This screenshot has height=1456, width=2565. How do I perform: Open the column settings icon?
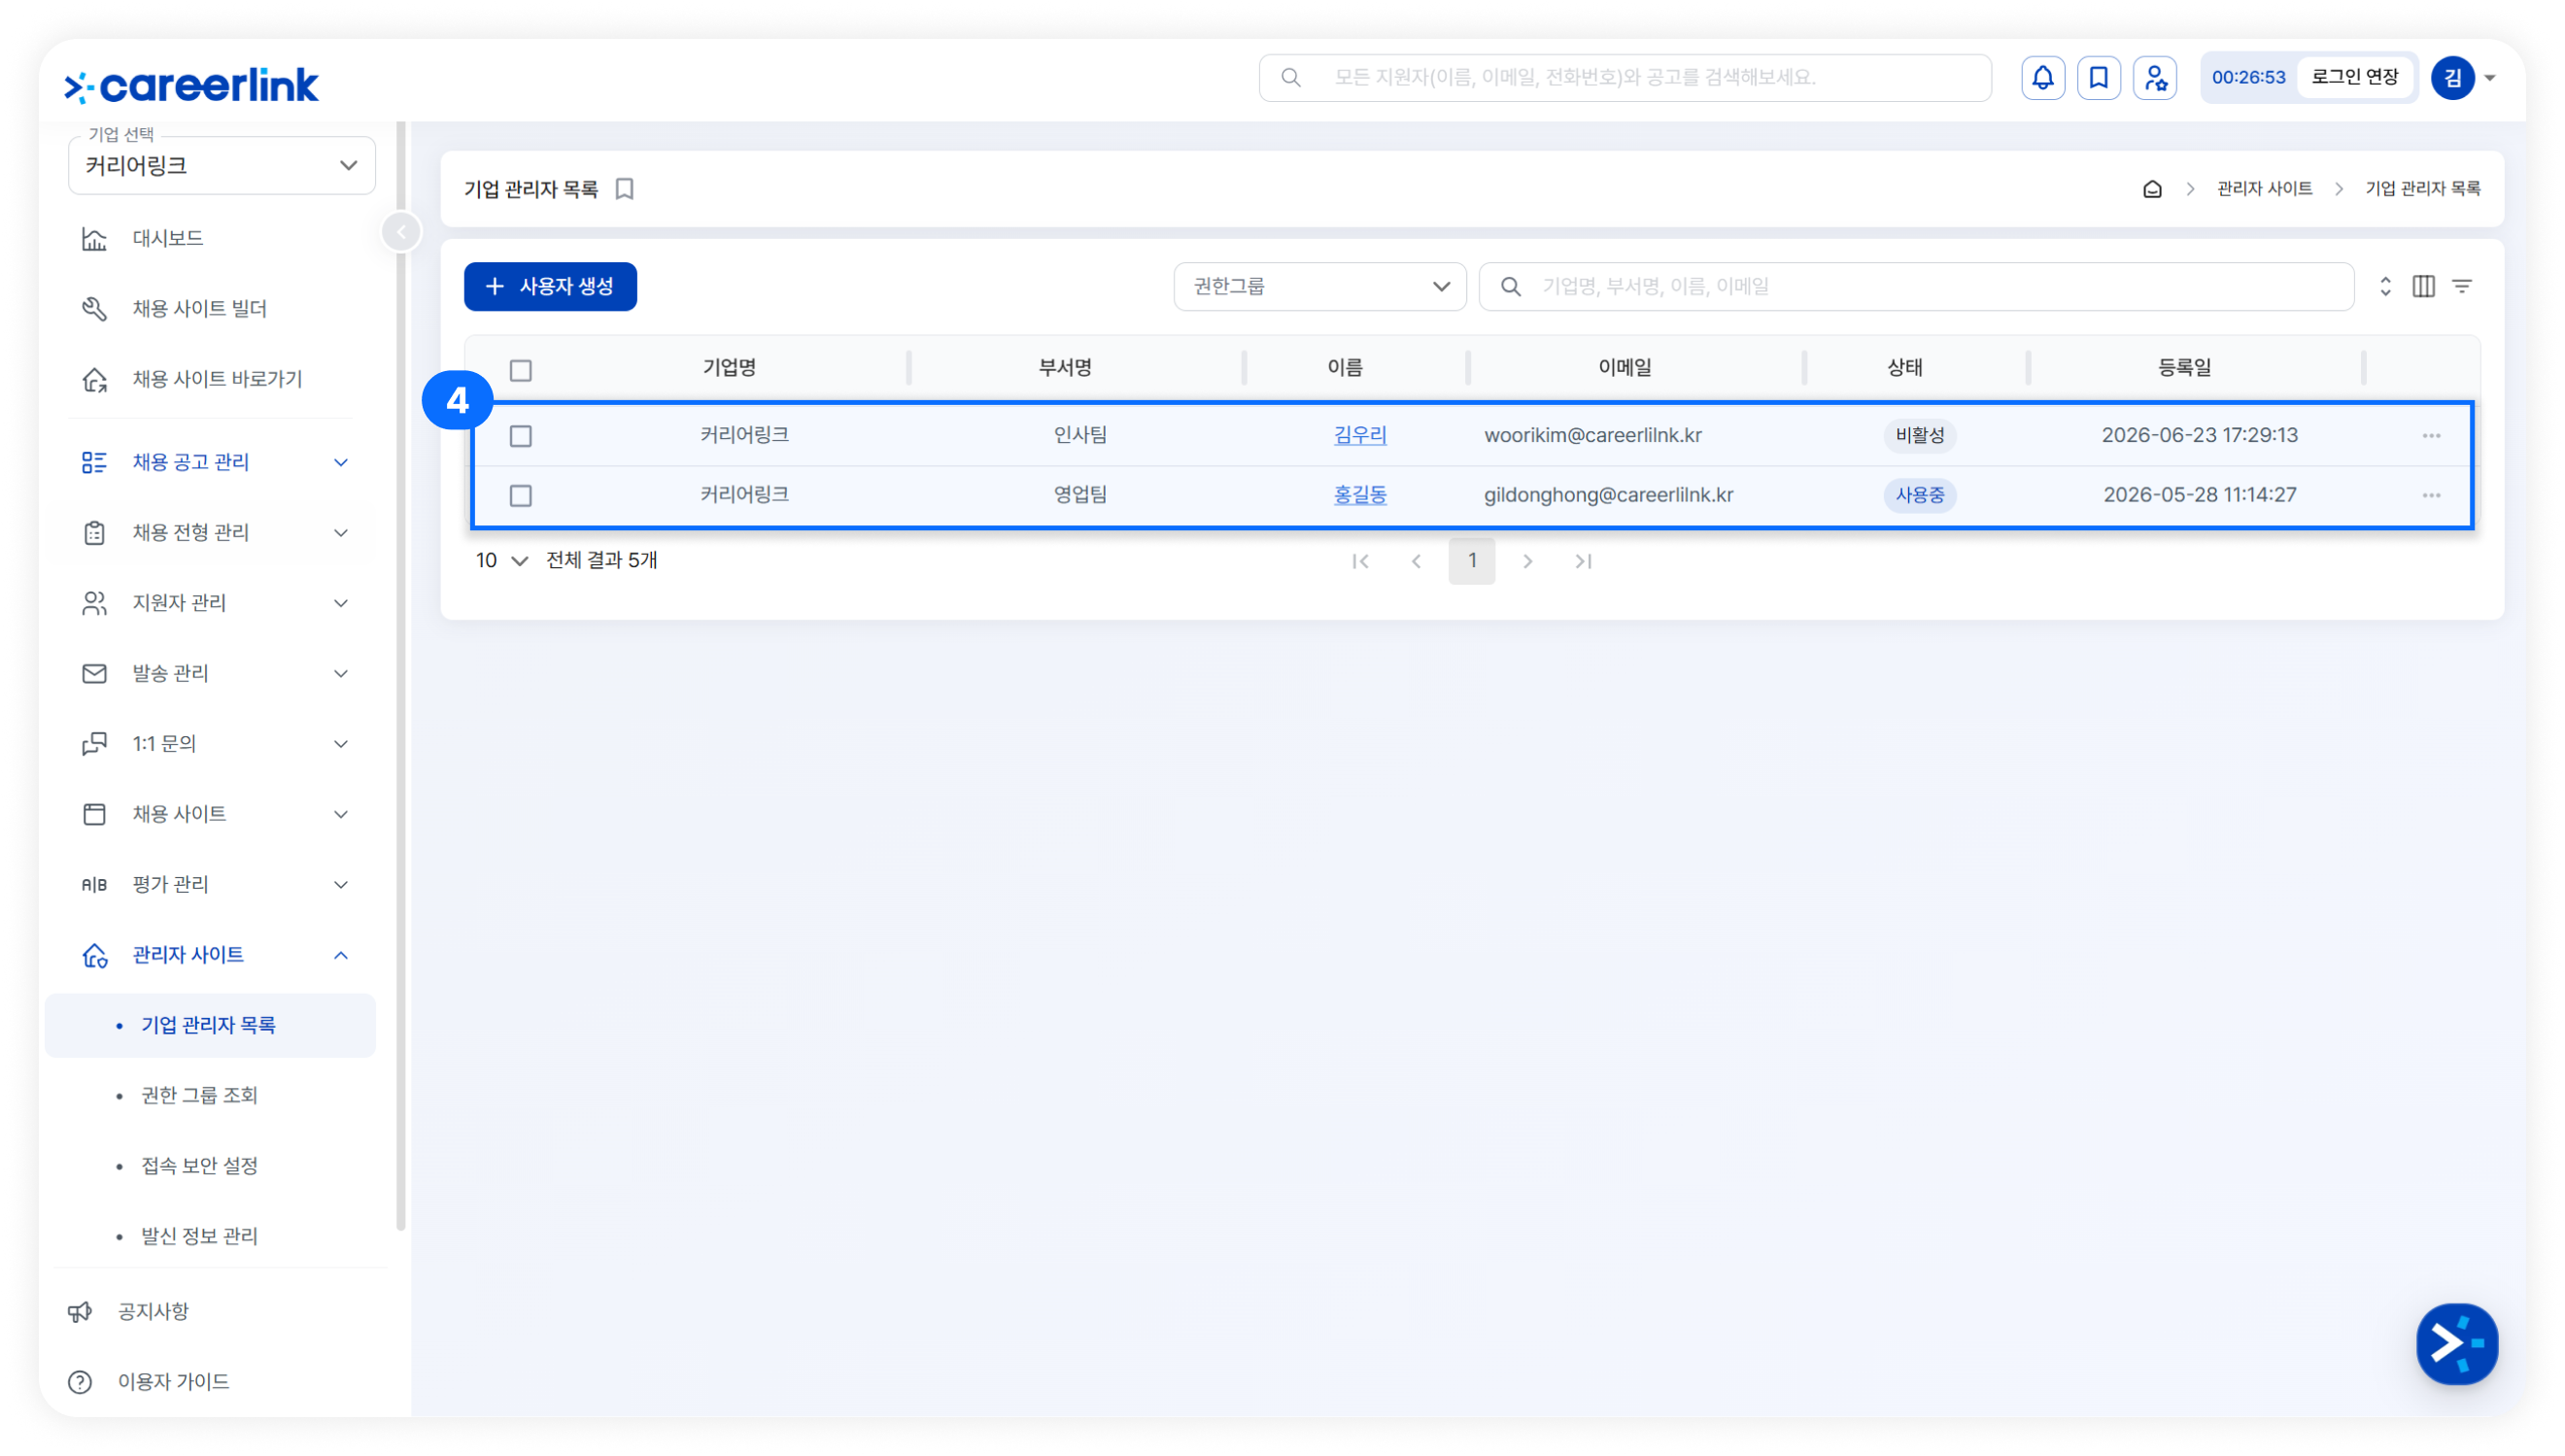2423,286
